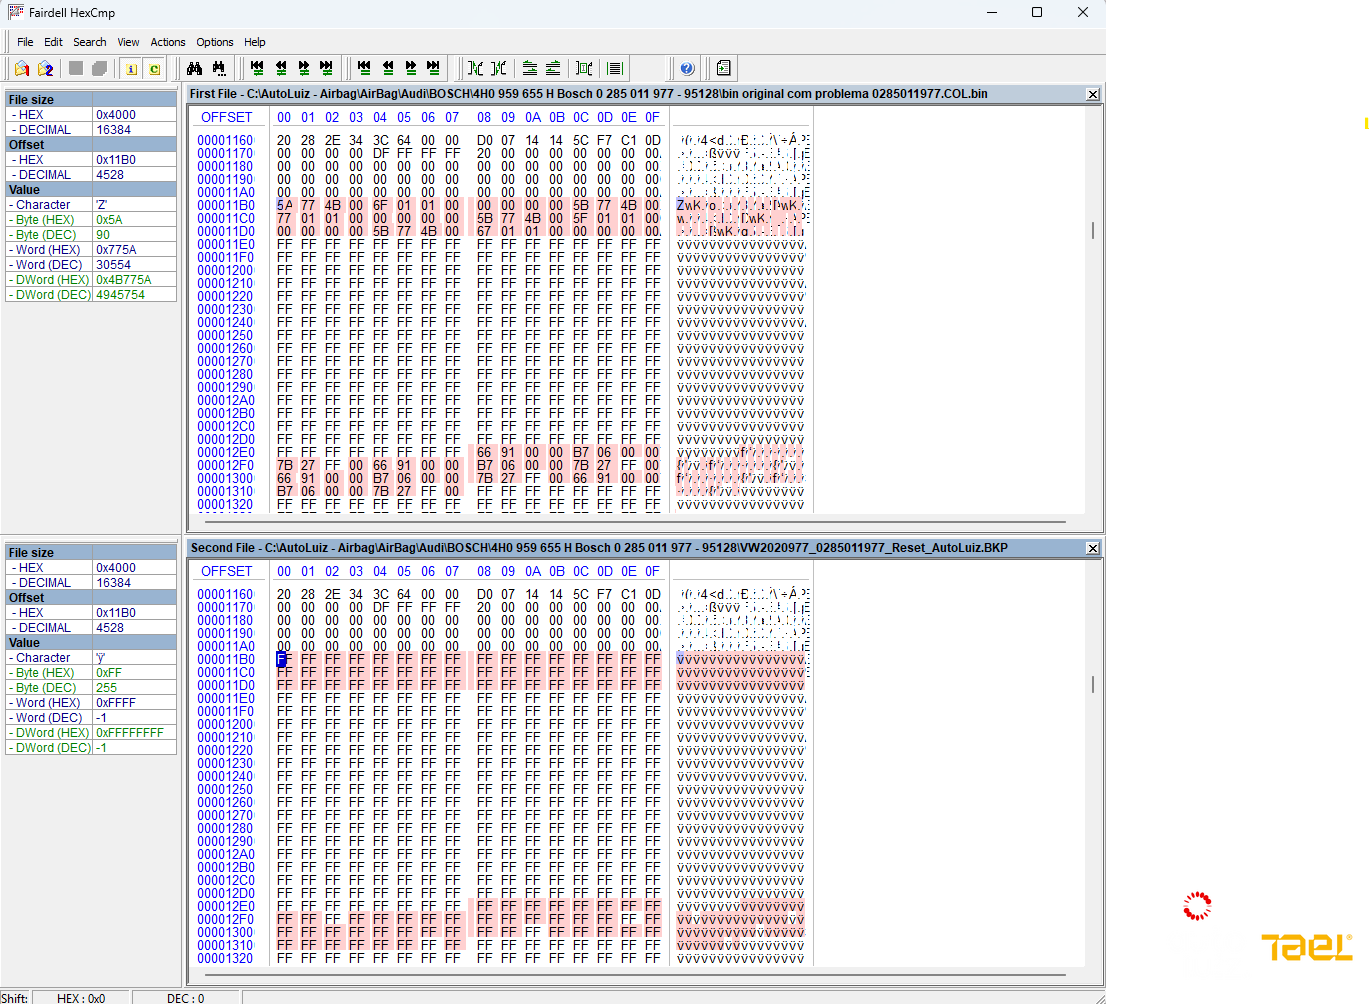
Task: Go to the previous matching block
Action: (388, 68)
